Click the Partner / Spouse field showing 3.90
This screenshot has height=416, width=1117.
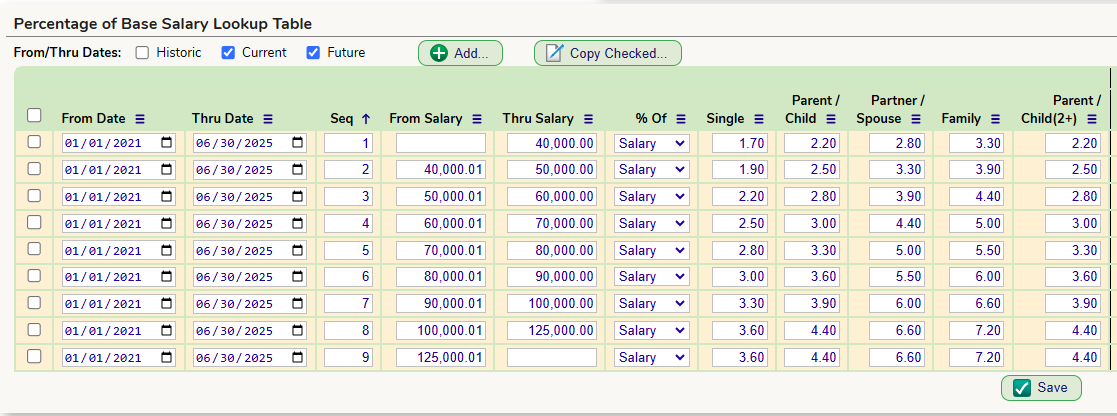tap(897, 197)
